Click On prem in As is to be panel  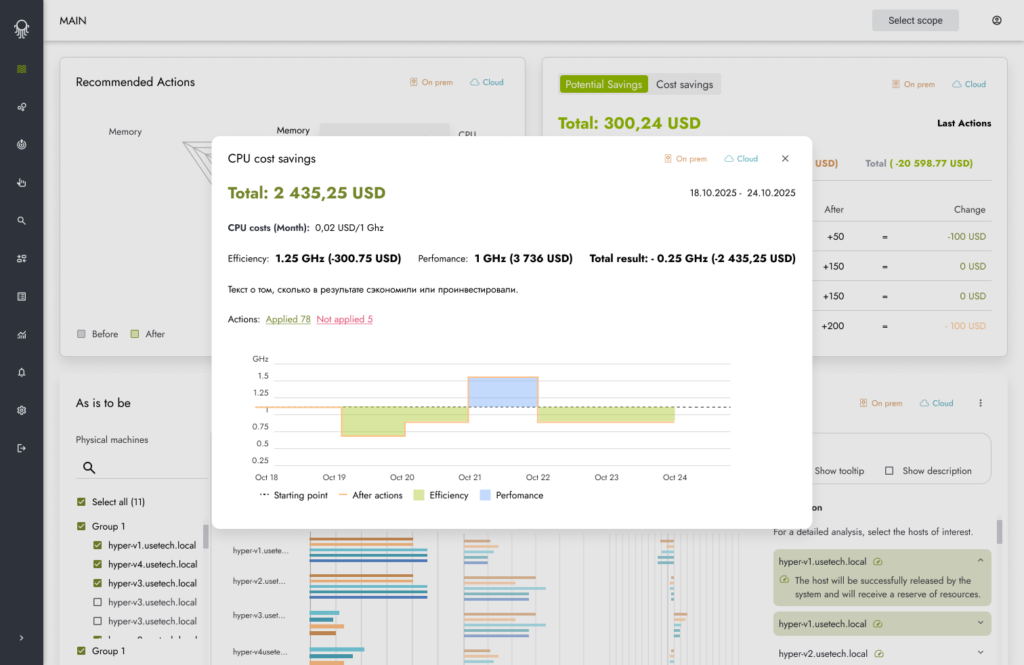click(881, 403)
